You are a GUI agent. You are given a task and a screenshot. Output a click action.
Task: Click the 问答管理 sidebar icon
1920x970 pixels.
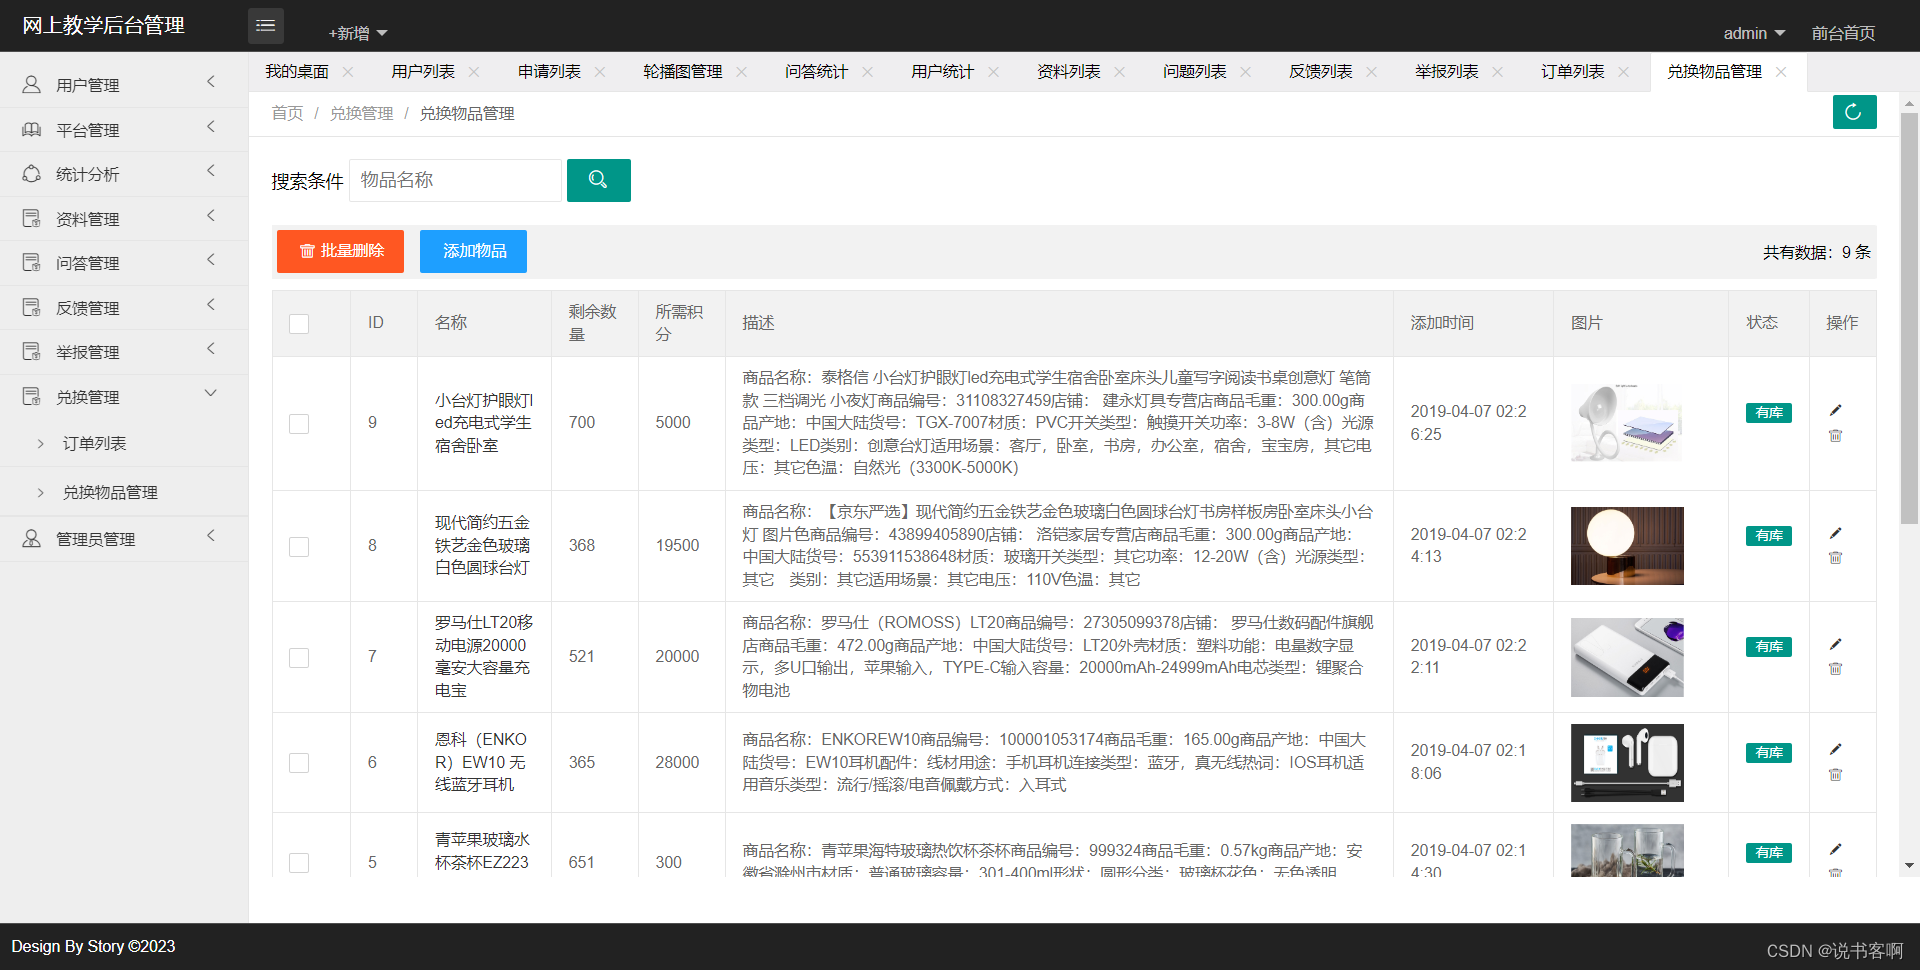point(32,263)
